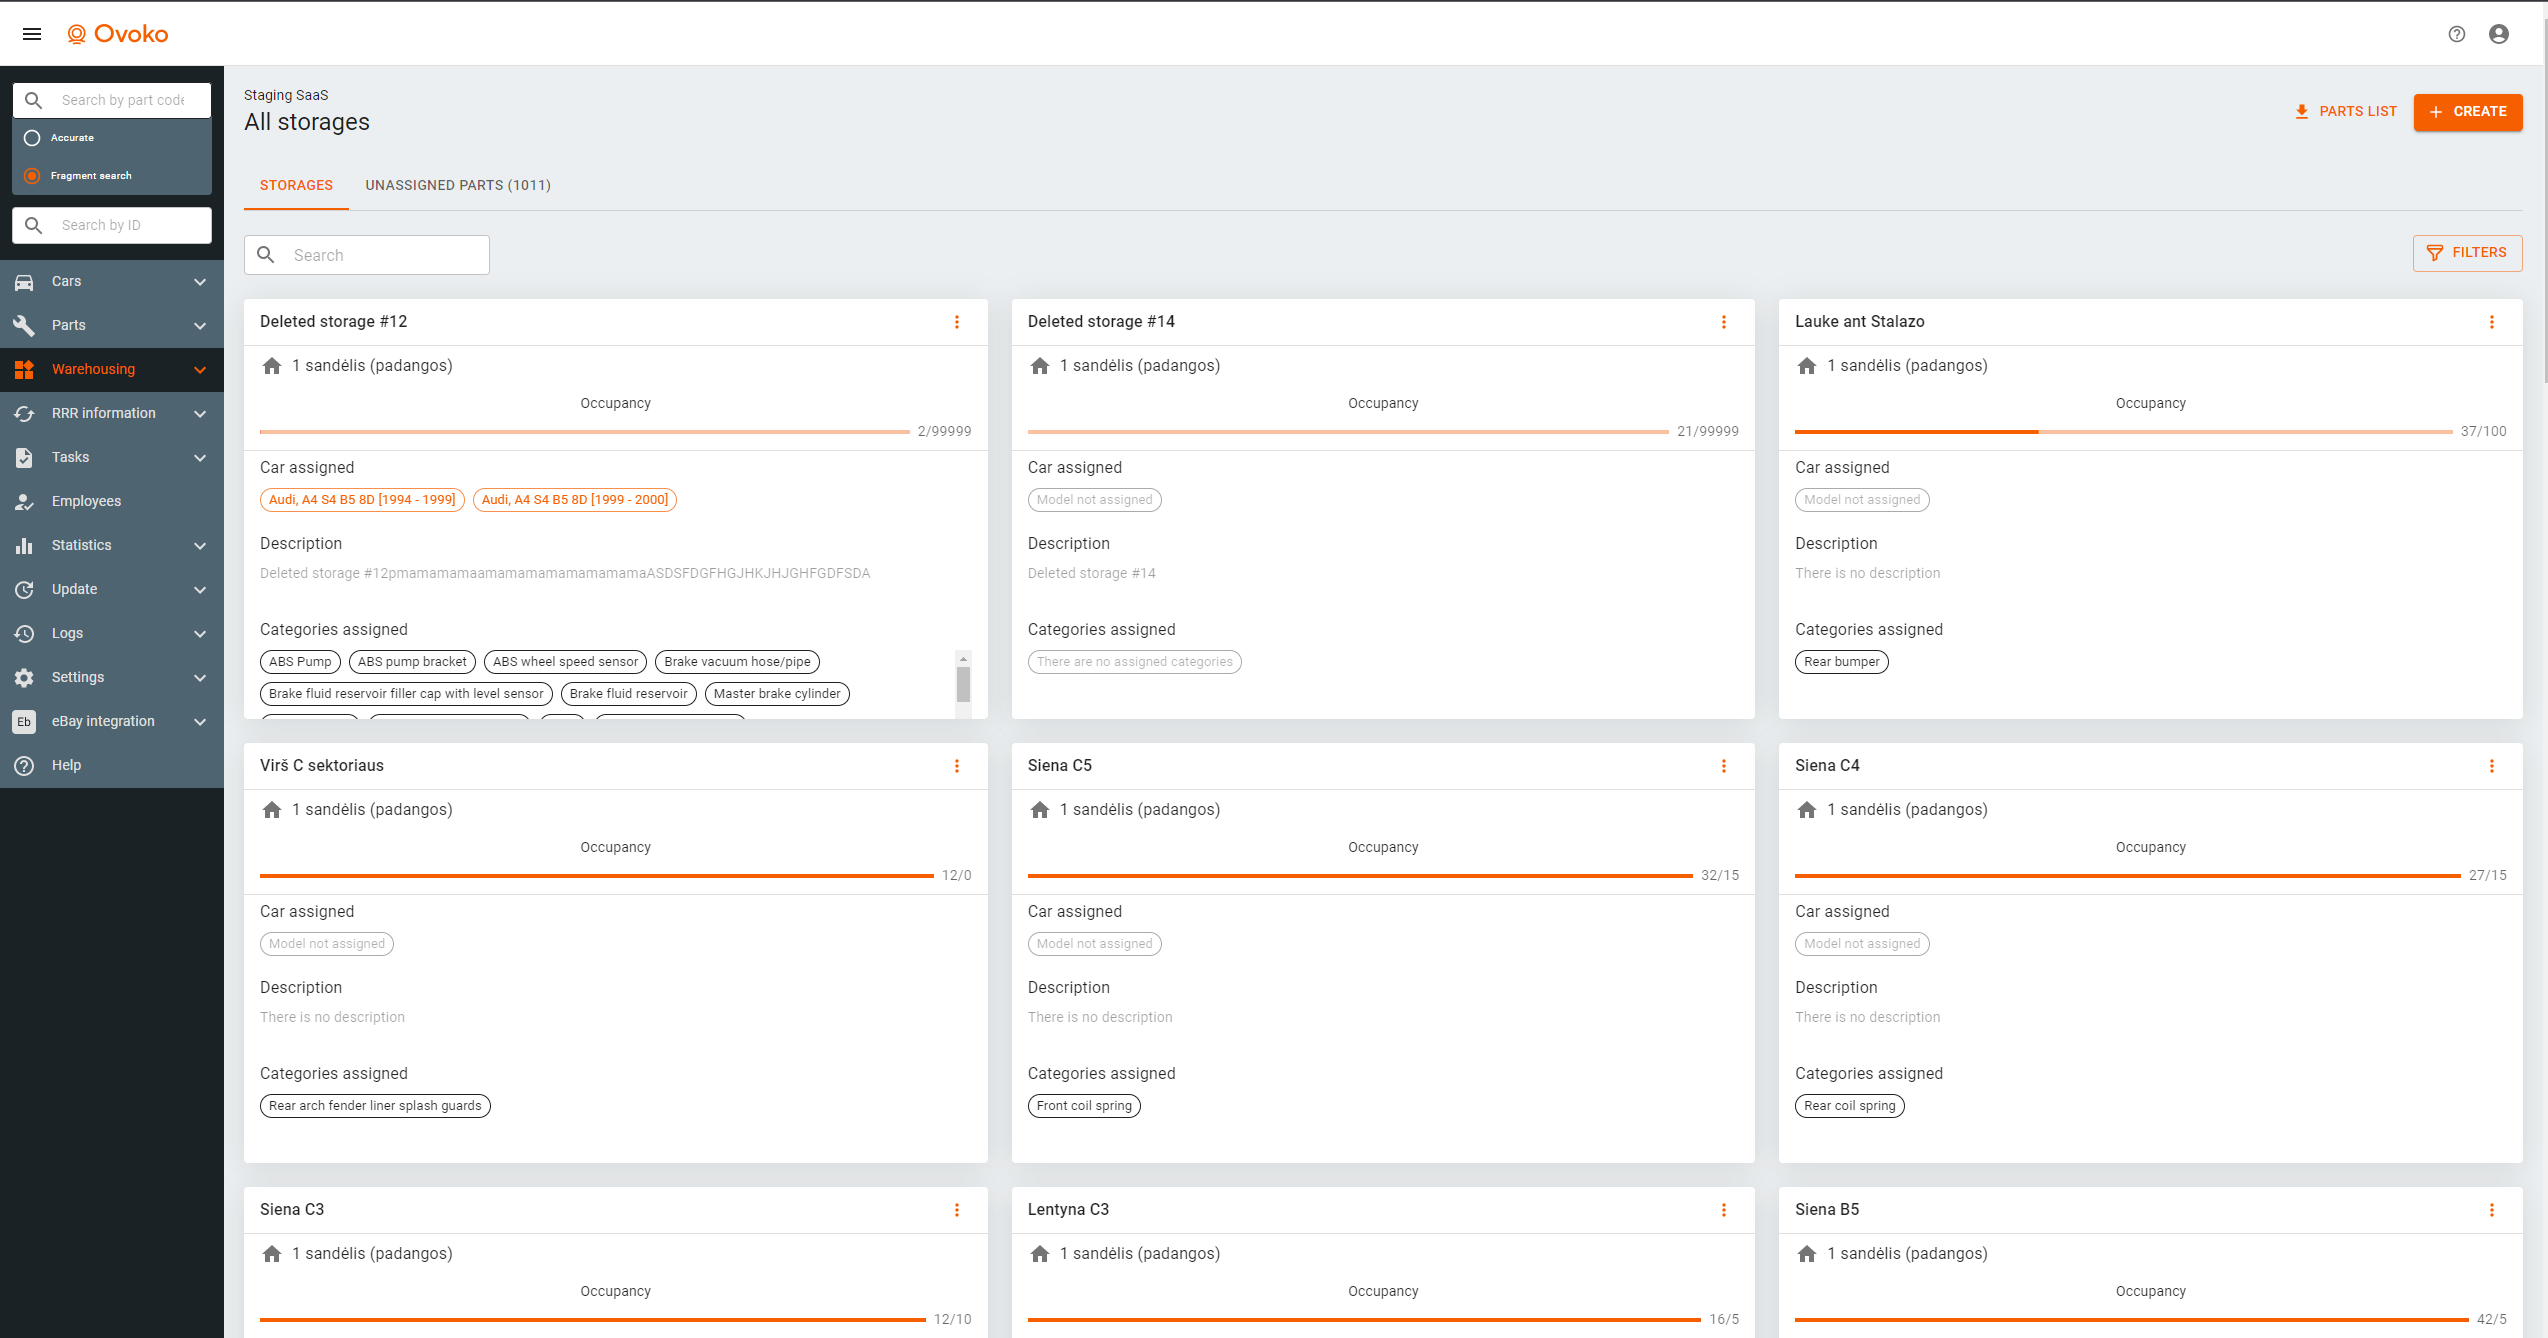Expand the Cars sidebar section
The height and width of the screenshot is (1338, 2548).
(x=200, y=282)
